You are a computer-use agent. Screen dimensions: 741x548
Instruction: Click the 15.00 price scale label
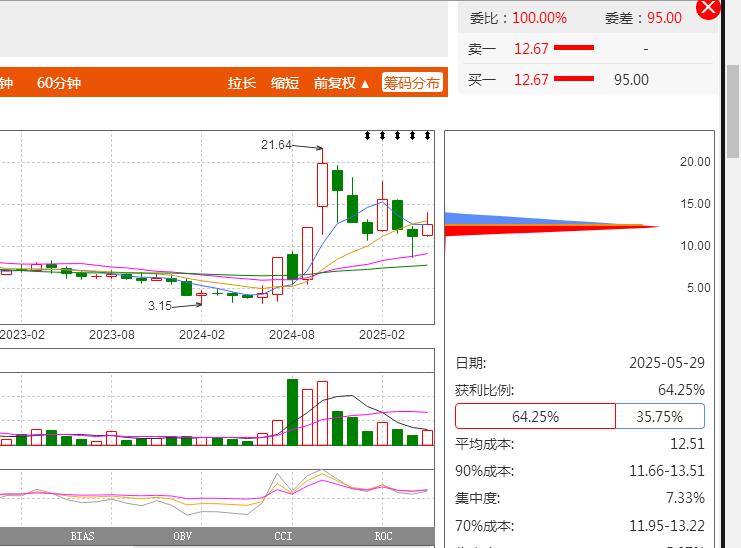695,204
